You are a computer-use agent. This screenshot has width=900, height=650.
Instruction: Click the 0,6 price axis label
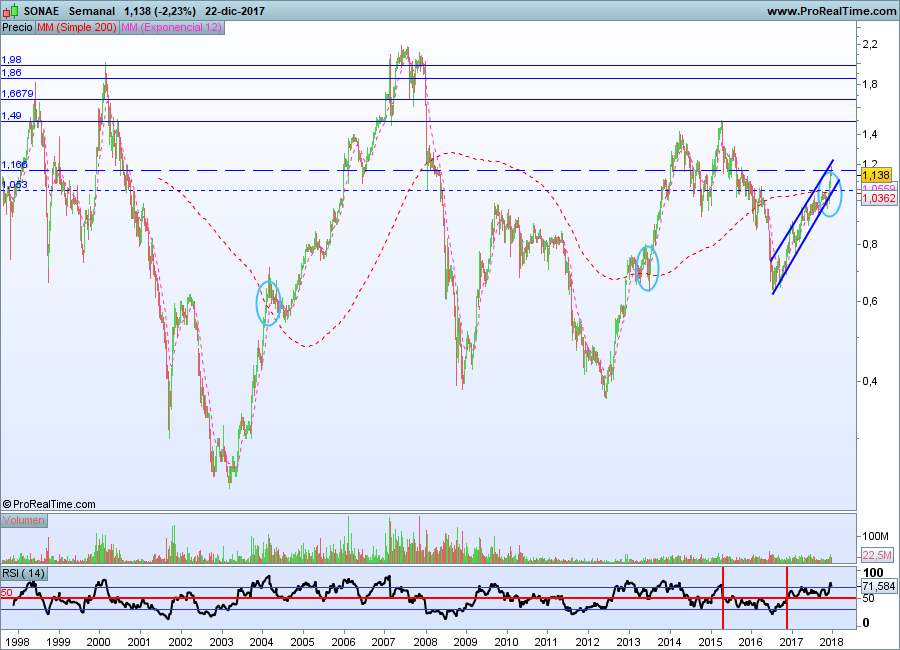click(x=870, y=301)
